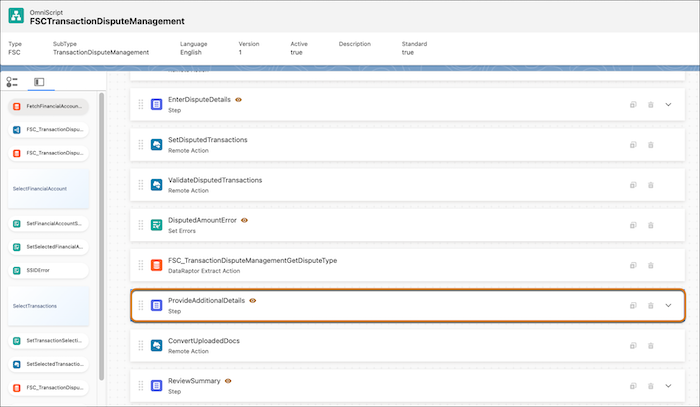Click the EnterDisputeDetails step icon
Screen dimensions: 700x407
pyautogui.click(x=156, y=104)
